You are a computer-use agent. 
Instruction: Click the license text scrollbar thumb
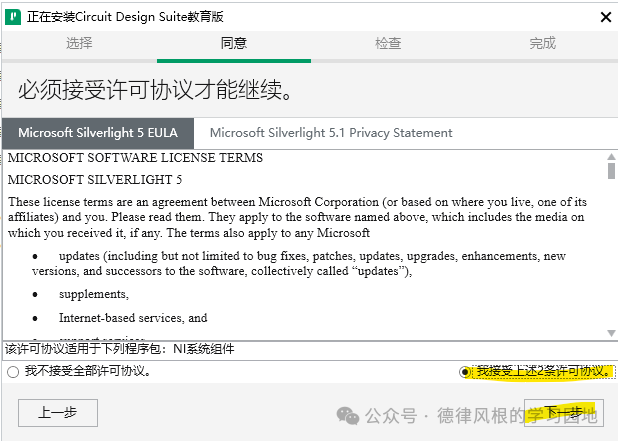[x=611, y=171]
